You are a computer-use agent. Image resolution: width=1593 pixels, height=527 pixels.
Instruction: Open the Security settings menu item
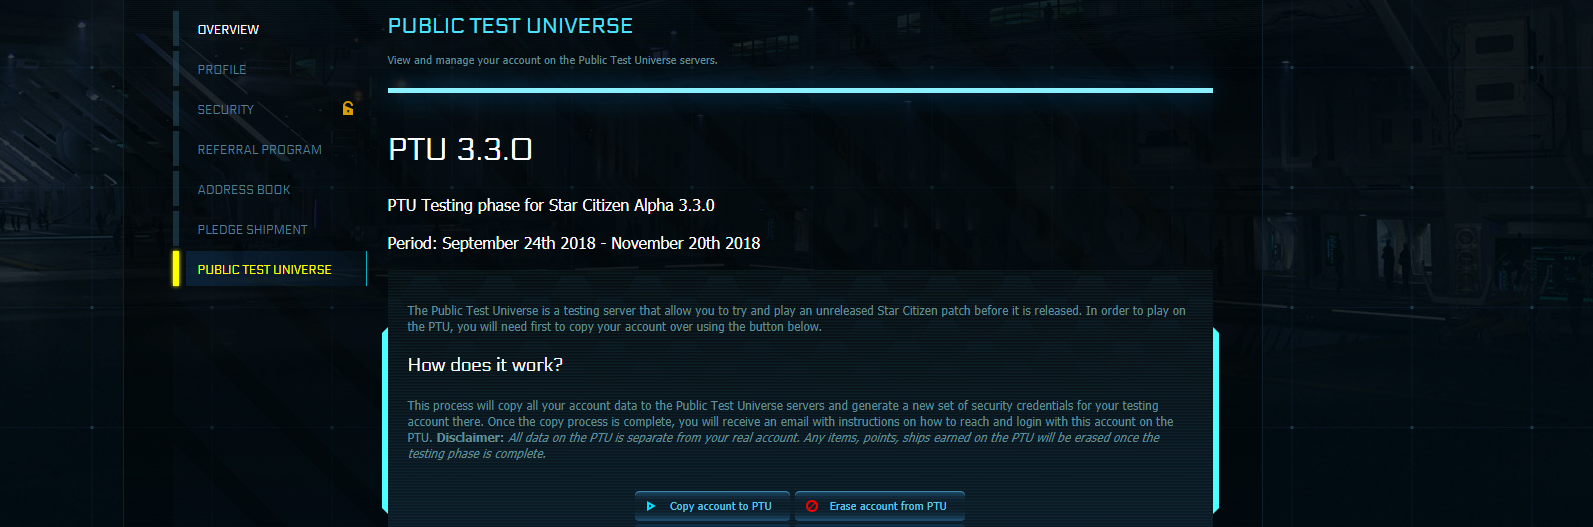coord(226,110)
